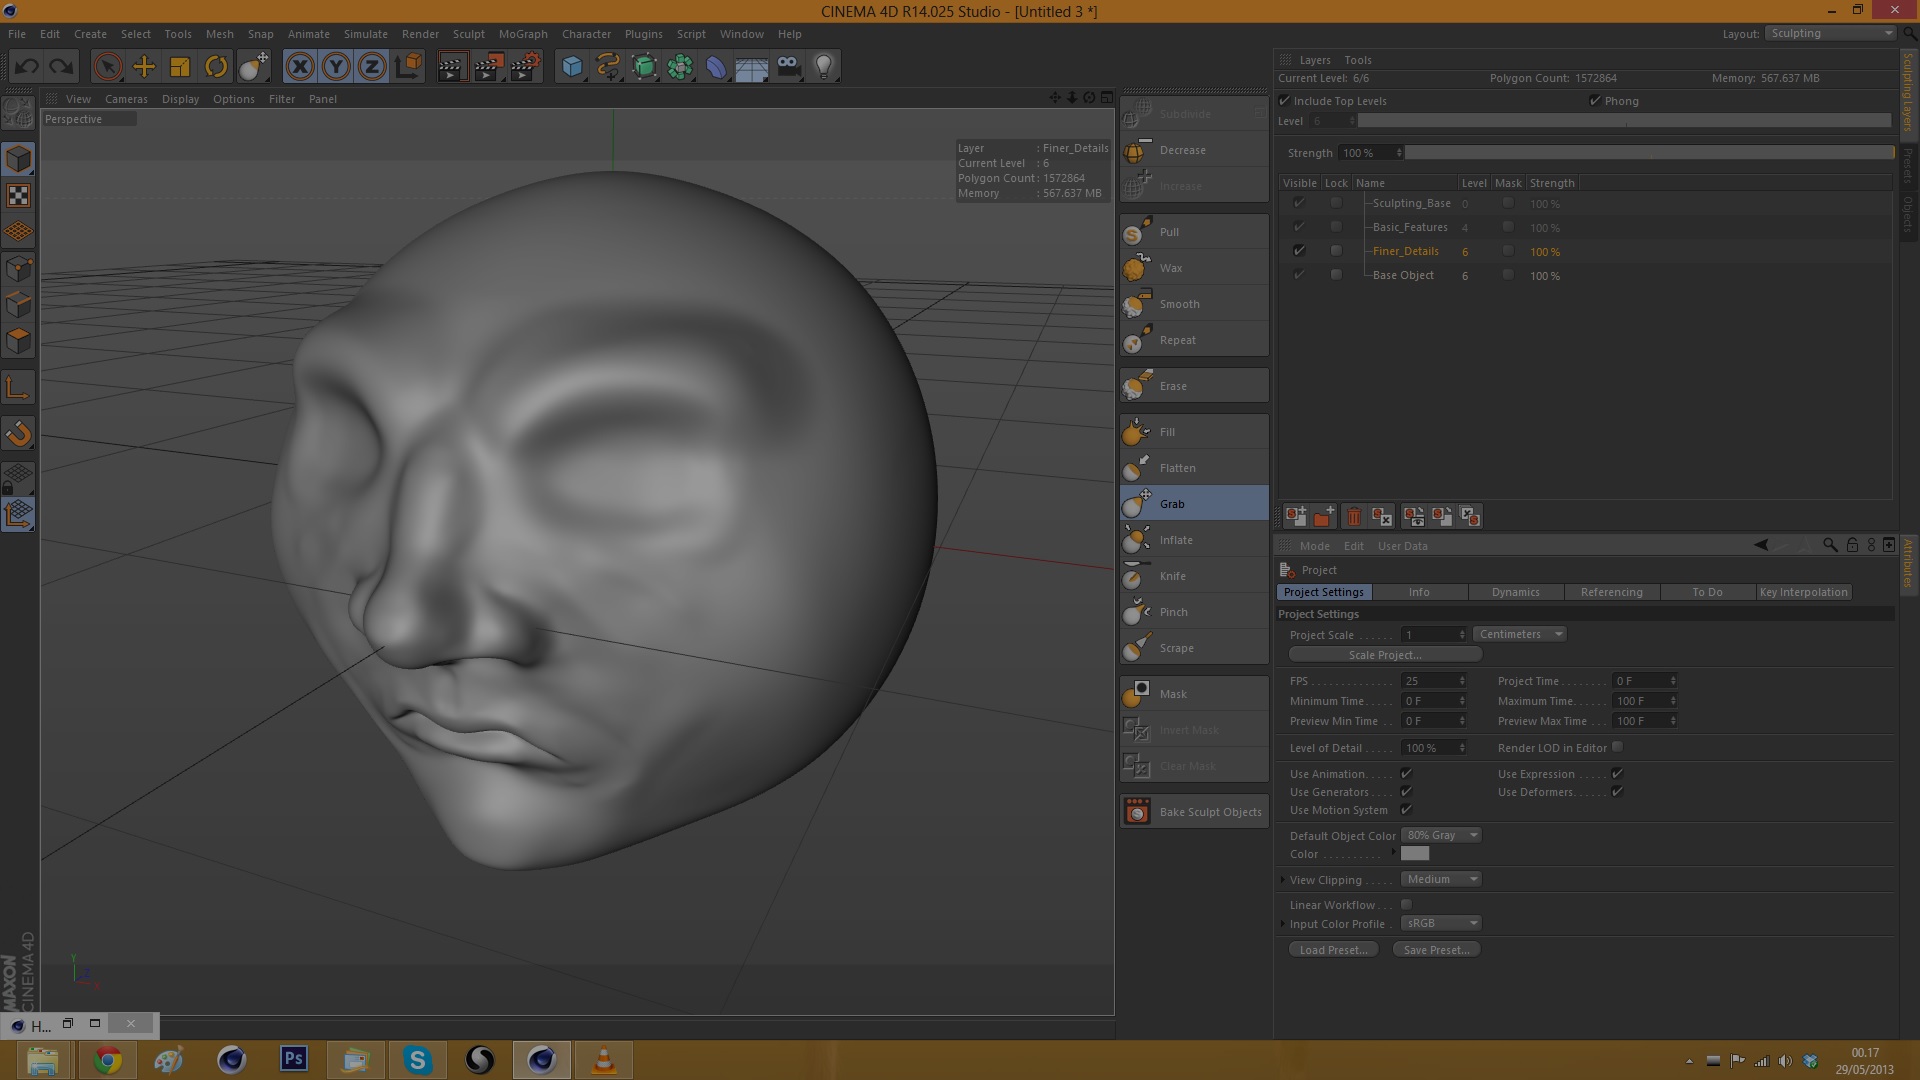Click the project Color swatch
Image resolution: width=1920 pixels, height=1080 pixels.
(x=1414, y=854)
